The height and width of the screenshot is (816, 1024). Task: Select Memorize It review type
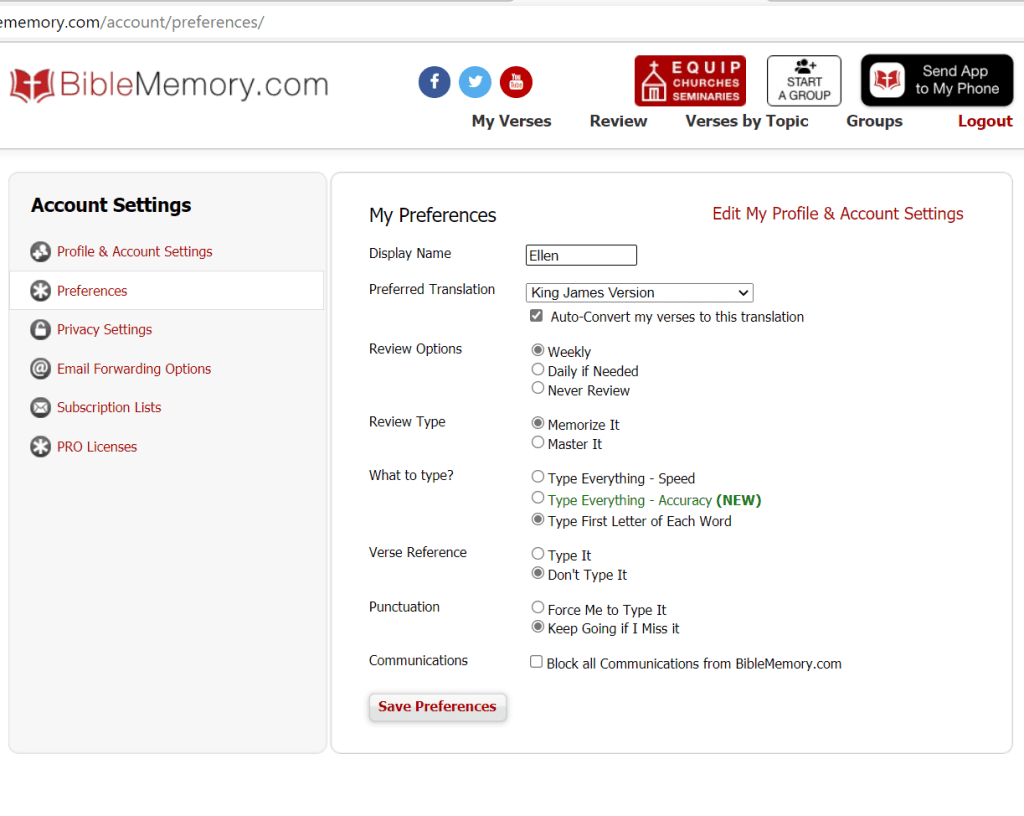pos(537,423)
